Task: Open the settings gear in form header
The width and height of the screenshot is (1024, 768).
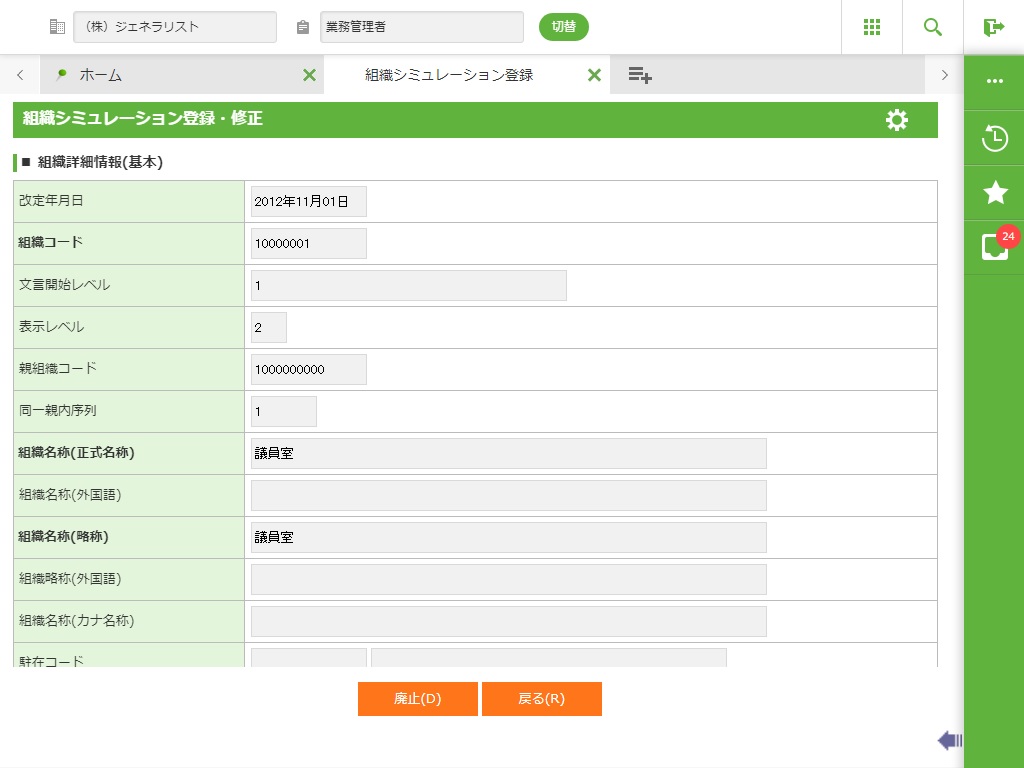Action: [x=897, y=120]
